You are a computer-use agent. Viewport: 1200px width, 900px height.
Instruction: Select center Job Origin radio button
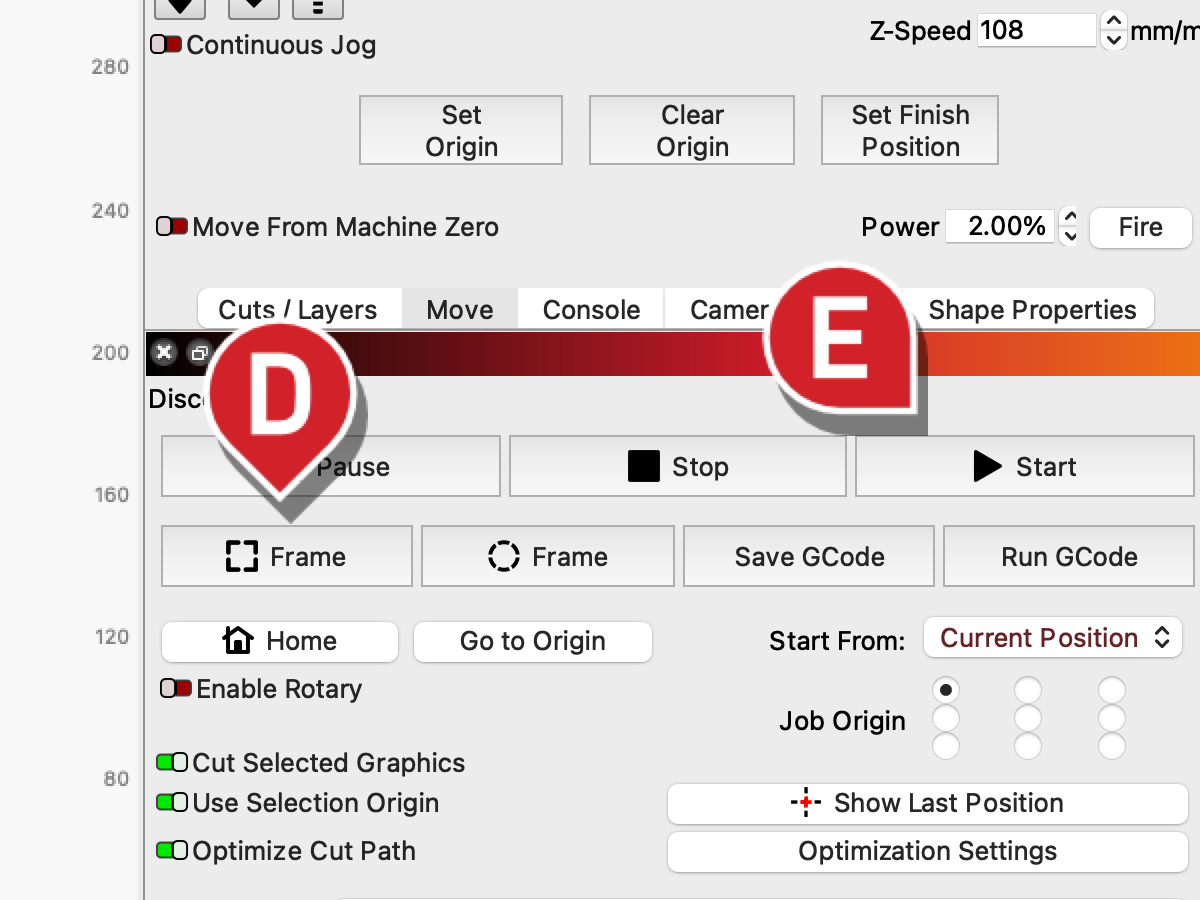[x=1028, y=718]
